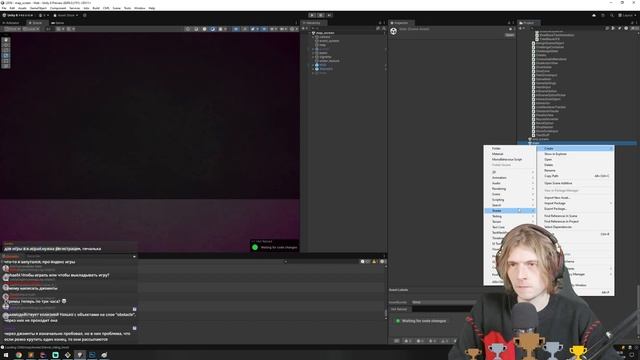This screenshot has height=360, width=640.
Task: Click the Inspector lock icon
Action: point(509,23)
